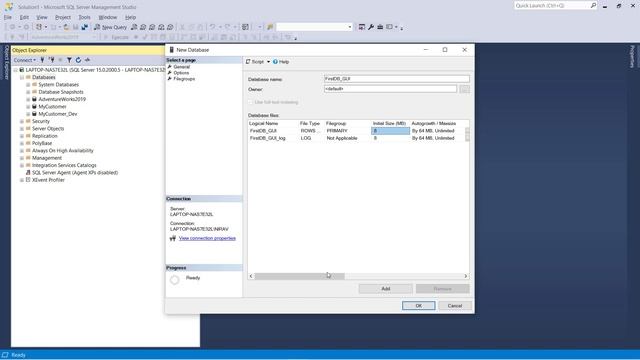This screenshot has width=640, height=360.
Task: Click the Quick Launch search box
Action: tap(555, 5)
